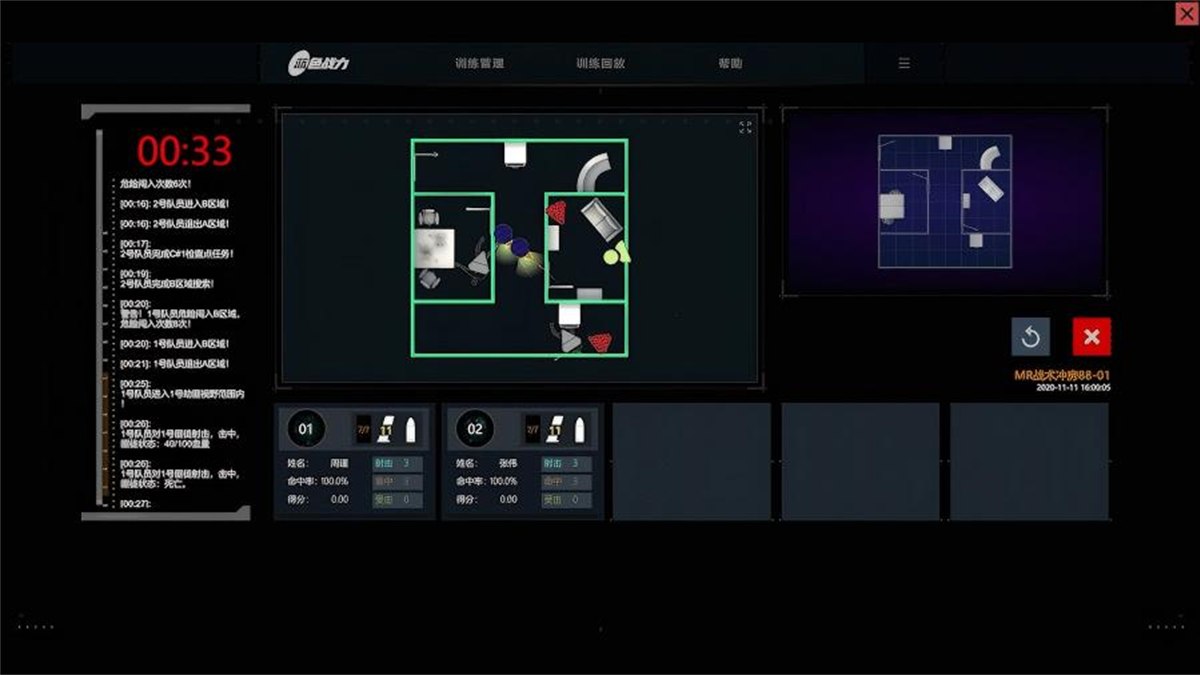Click the 黑色战力 logo
Viewport: 1200px width, 675px height.
pos(318,64)
